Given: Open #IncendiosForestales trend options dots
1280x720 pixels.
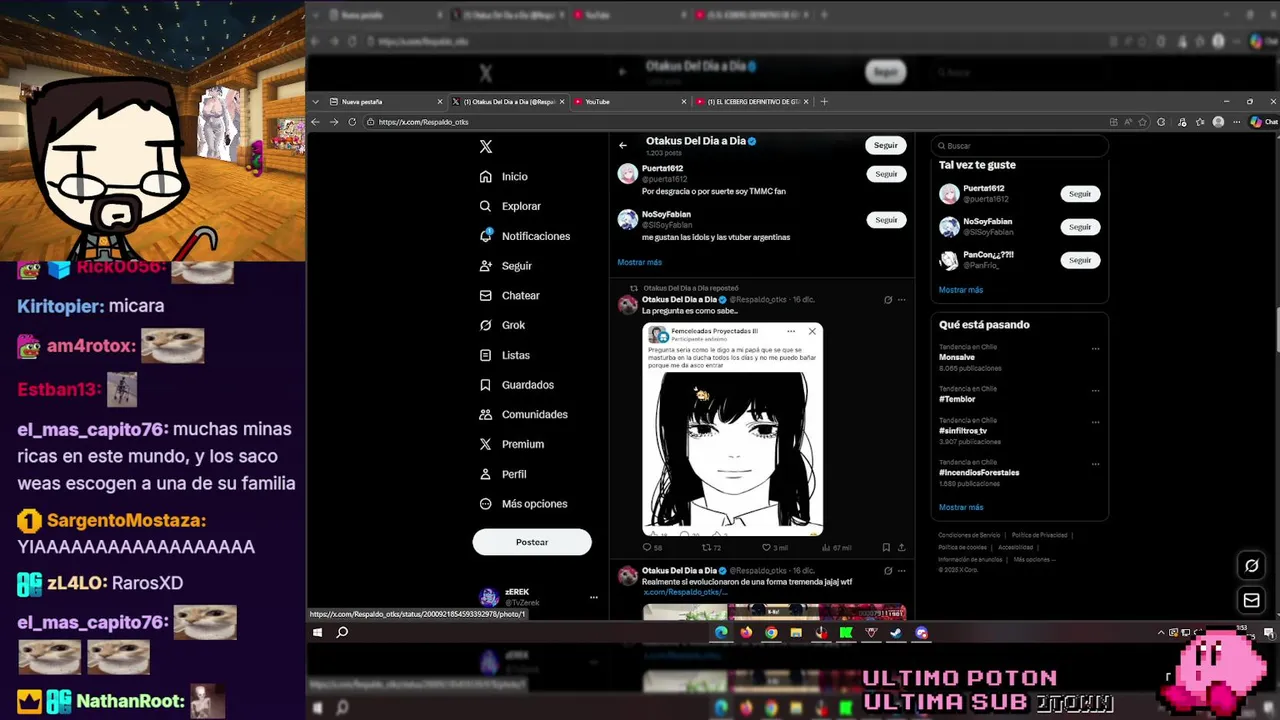Looking at the screenshot, I should (x=1095, y=465).
